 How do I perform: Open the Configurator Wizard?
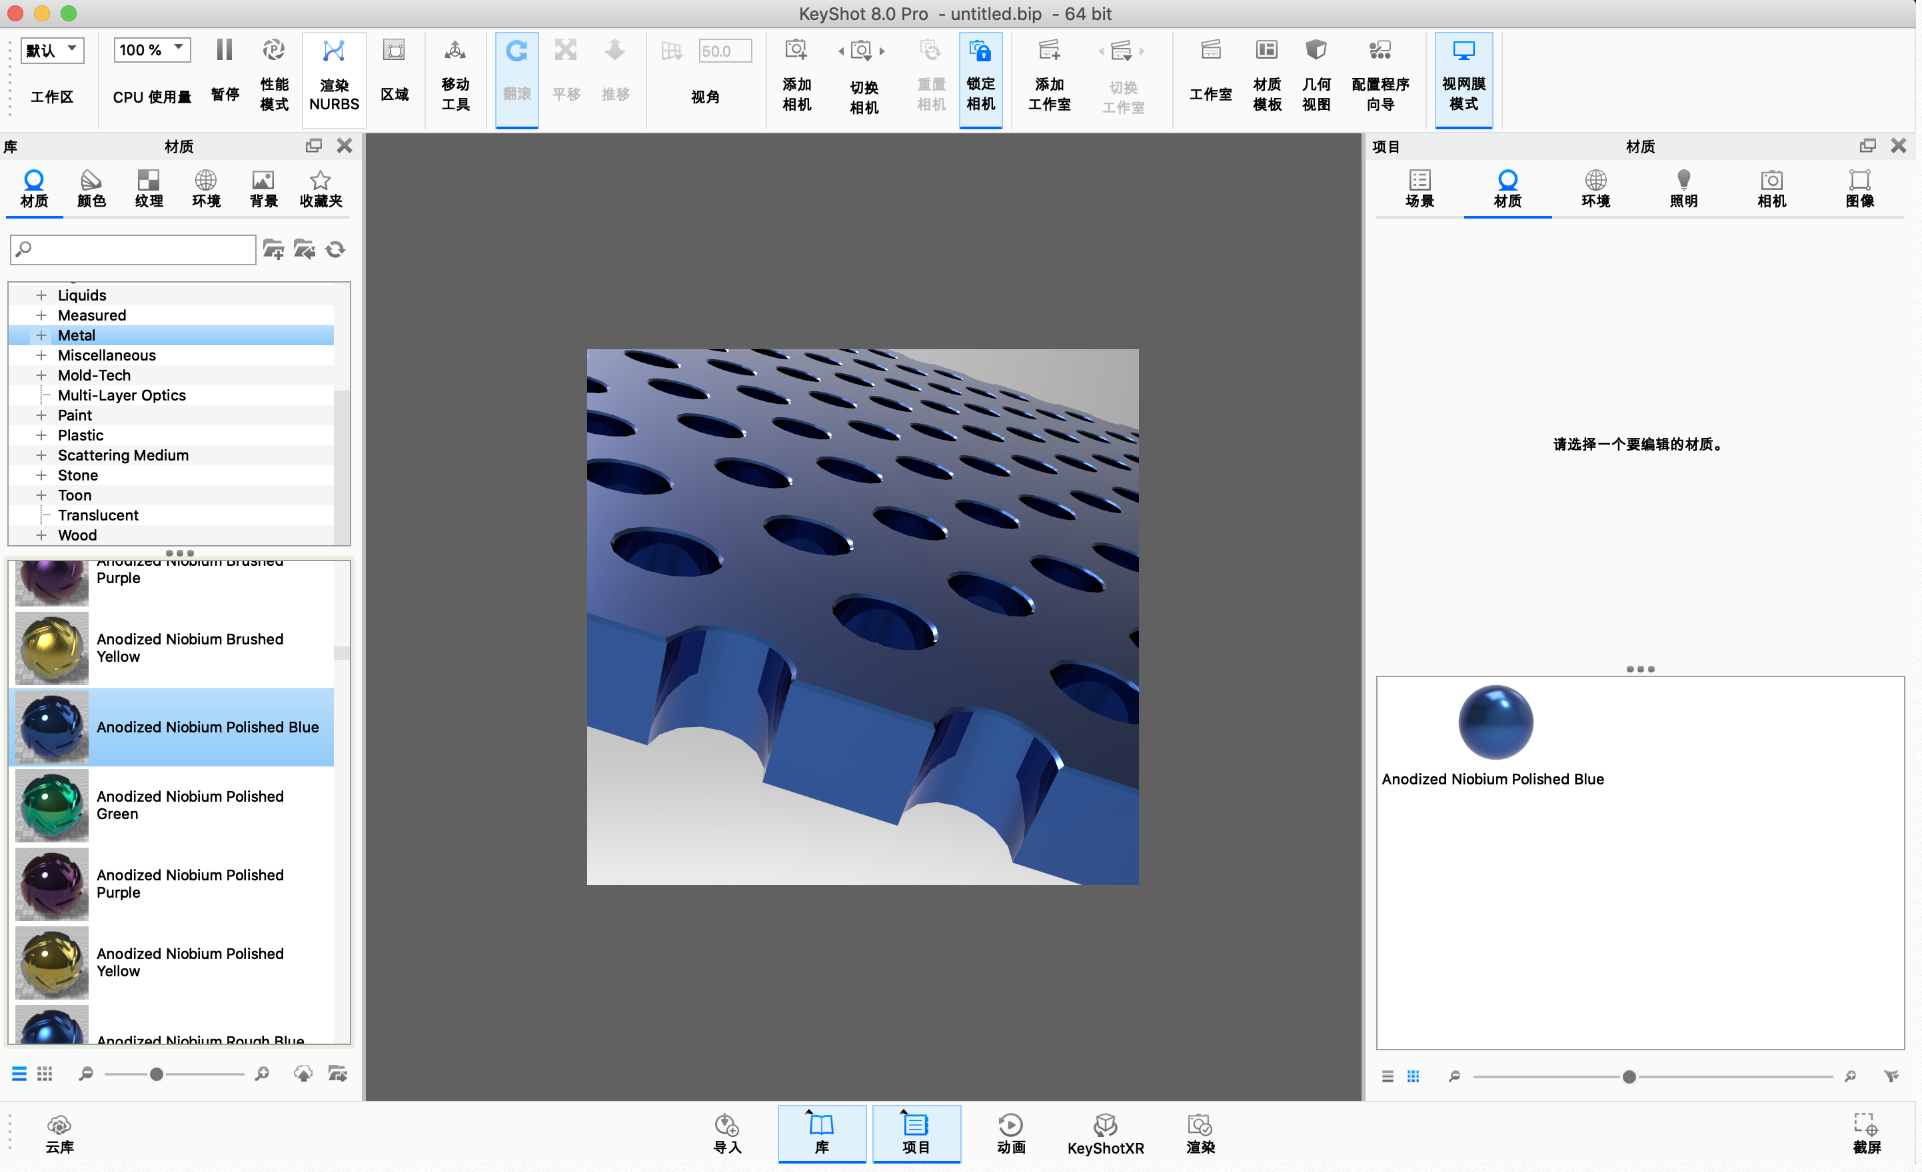(1379, 75)
